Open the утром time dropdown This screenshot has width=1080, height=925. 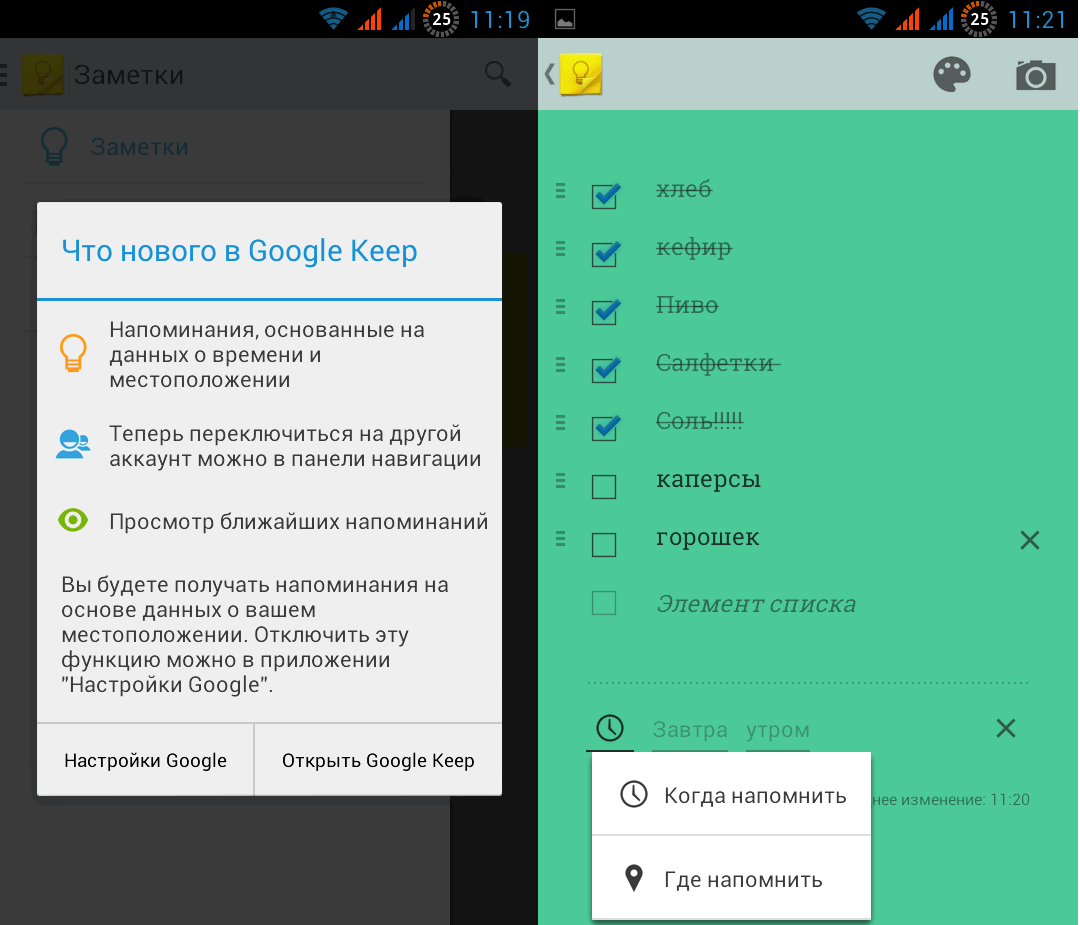(x=778, y=729)
